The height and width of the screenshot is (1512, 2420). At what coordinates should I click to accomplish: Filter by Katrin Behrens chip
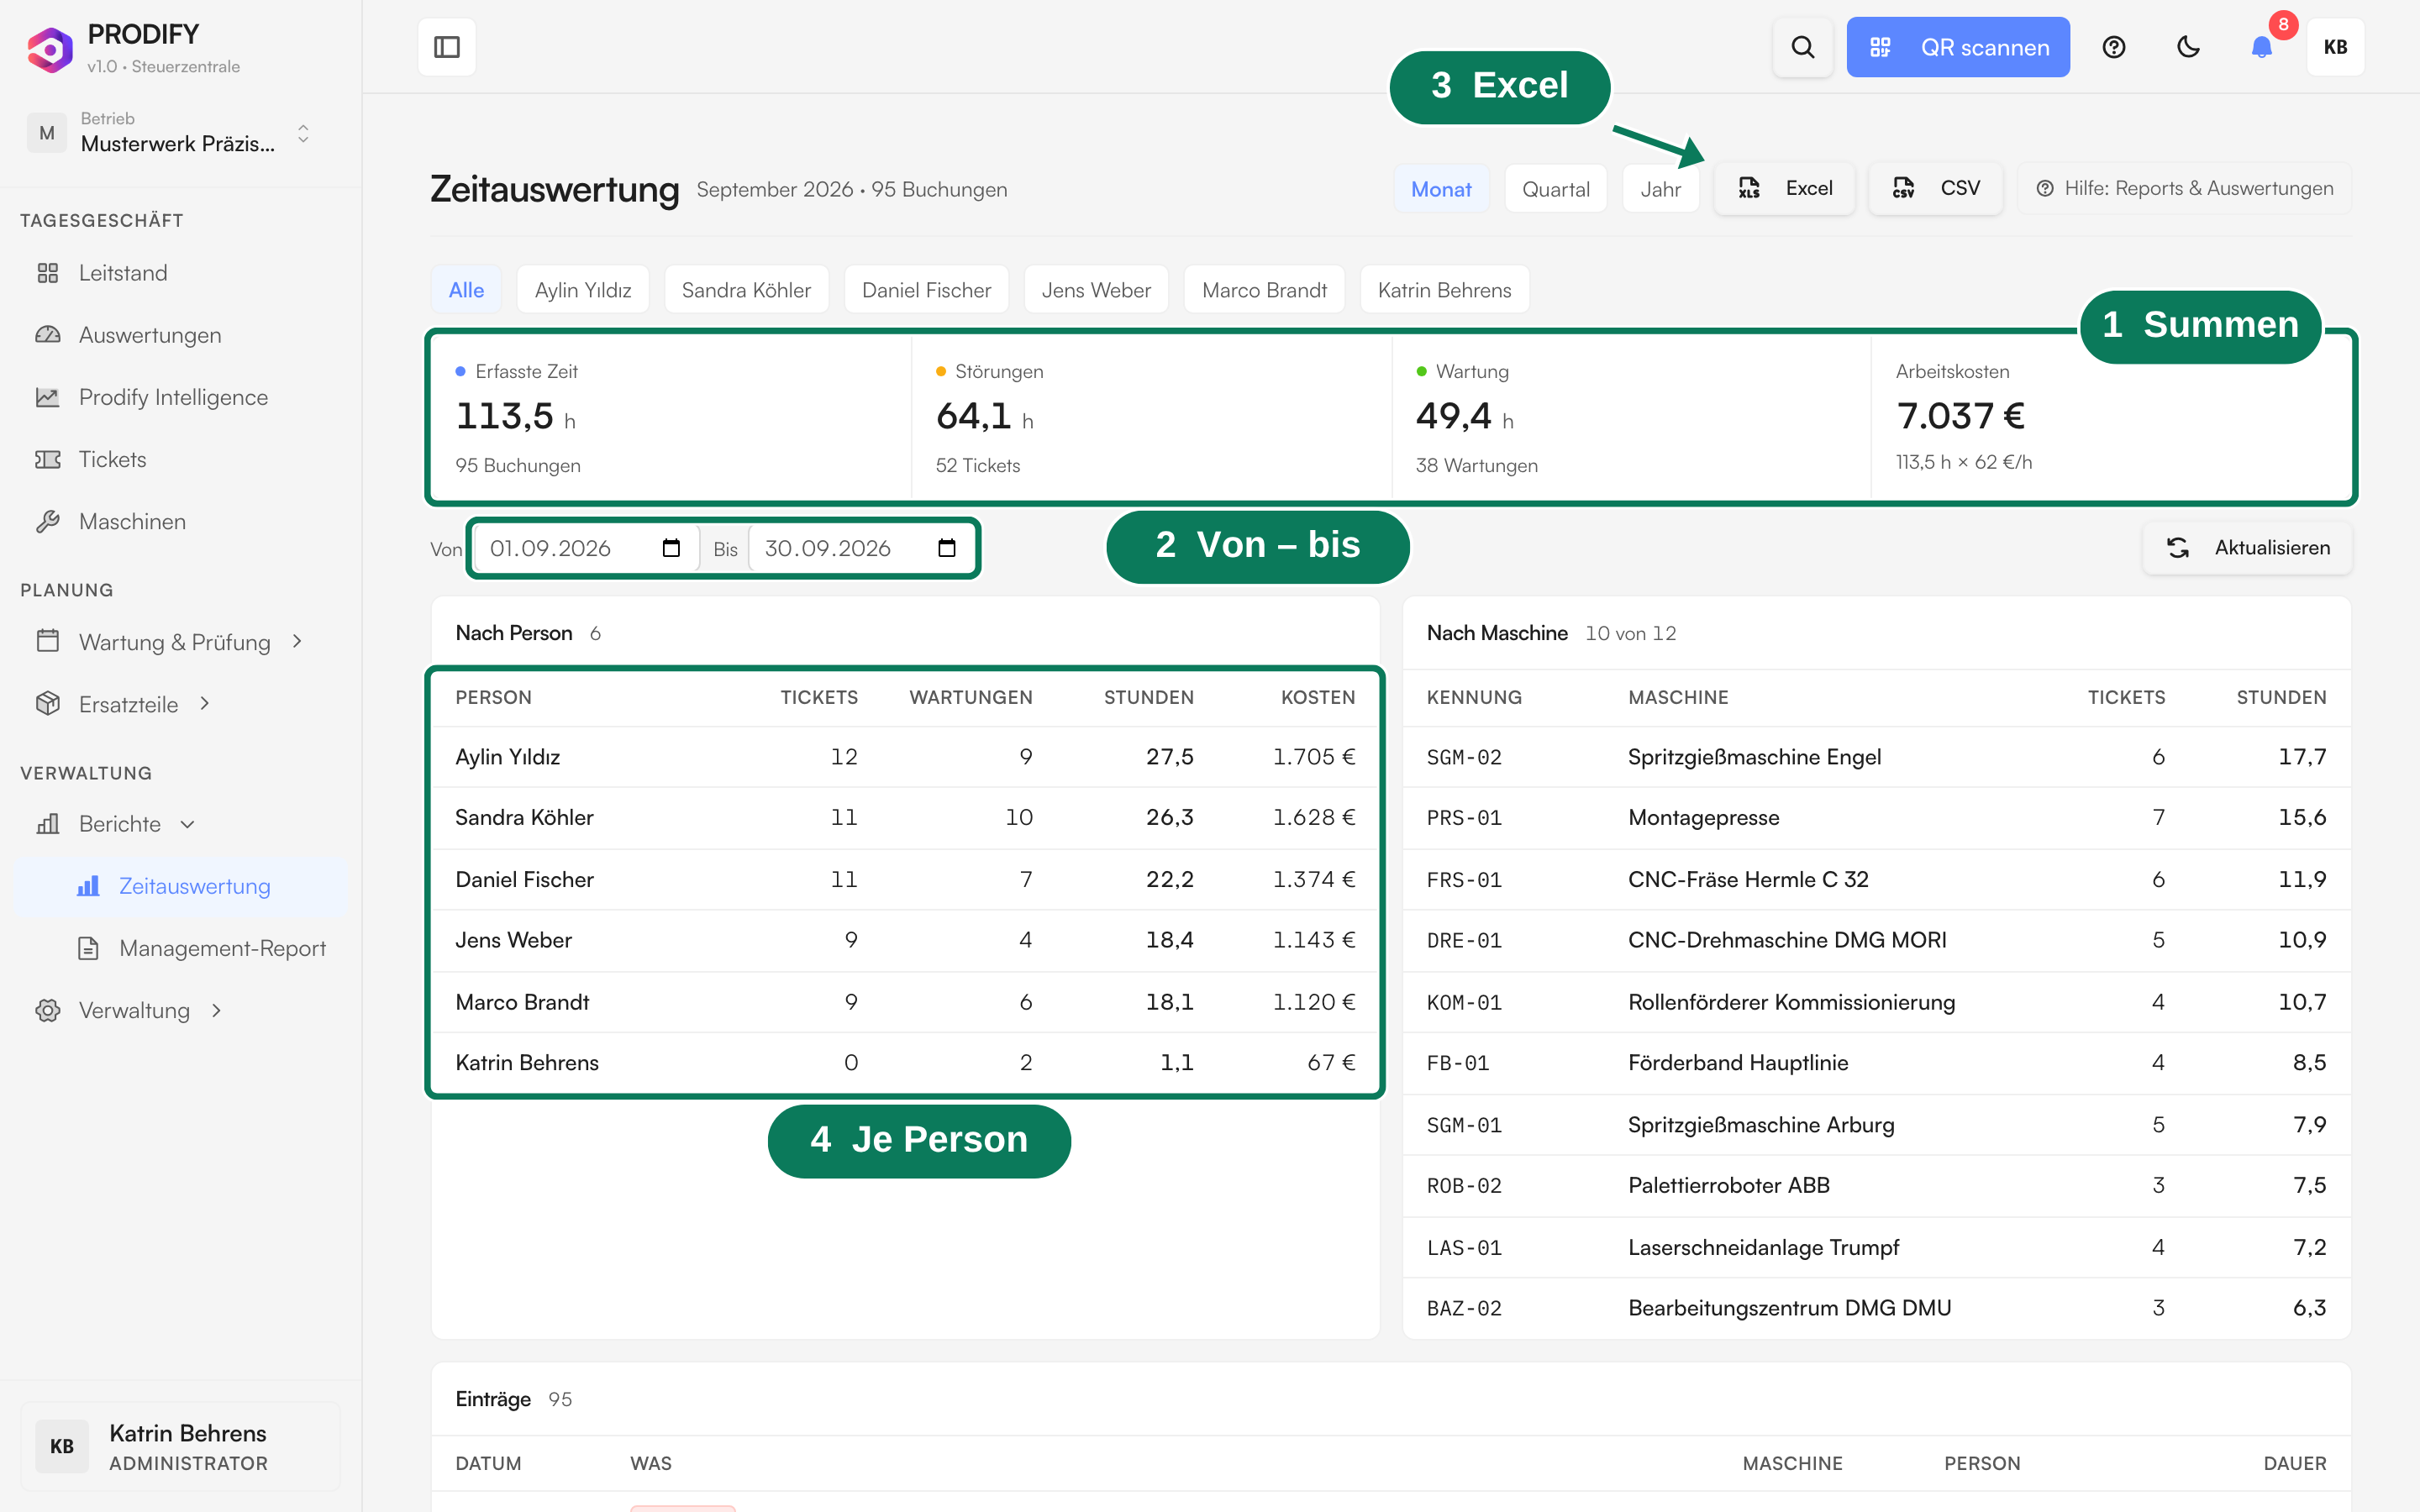pos(1444,290)
